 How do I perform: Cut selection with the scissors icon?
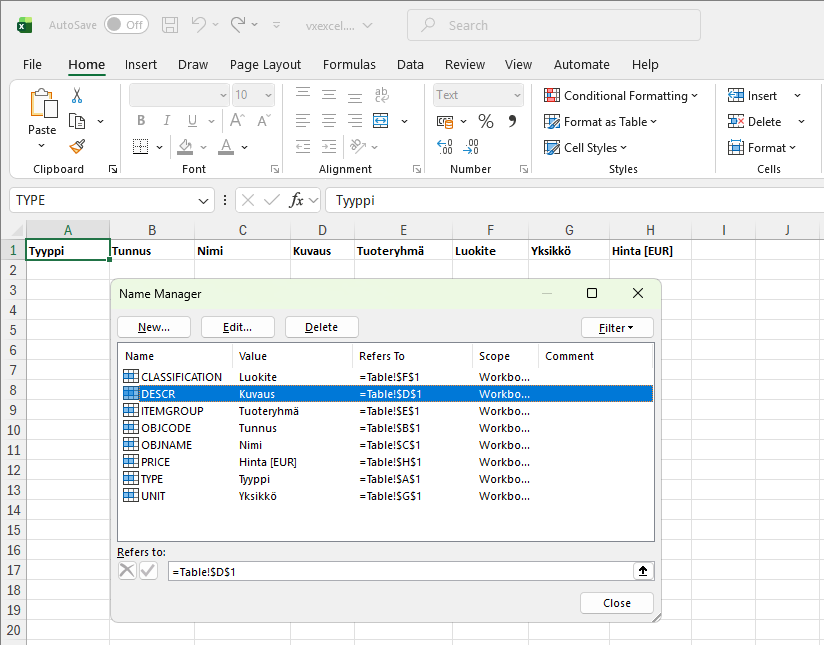click(x=77, y=95)
